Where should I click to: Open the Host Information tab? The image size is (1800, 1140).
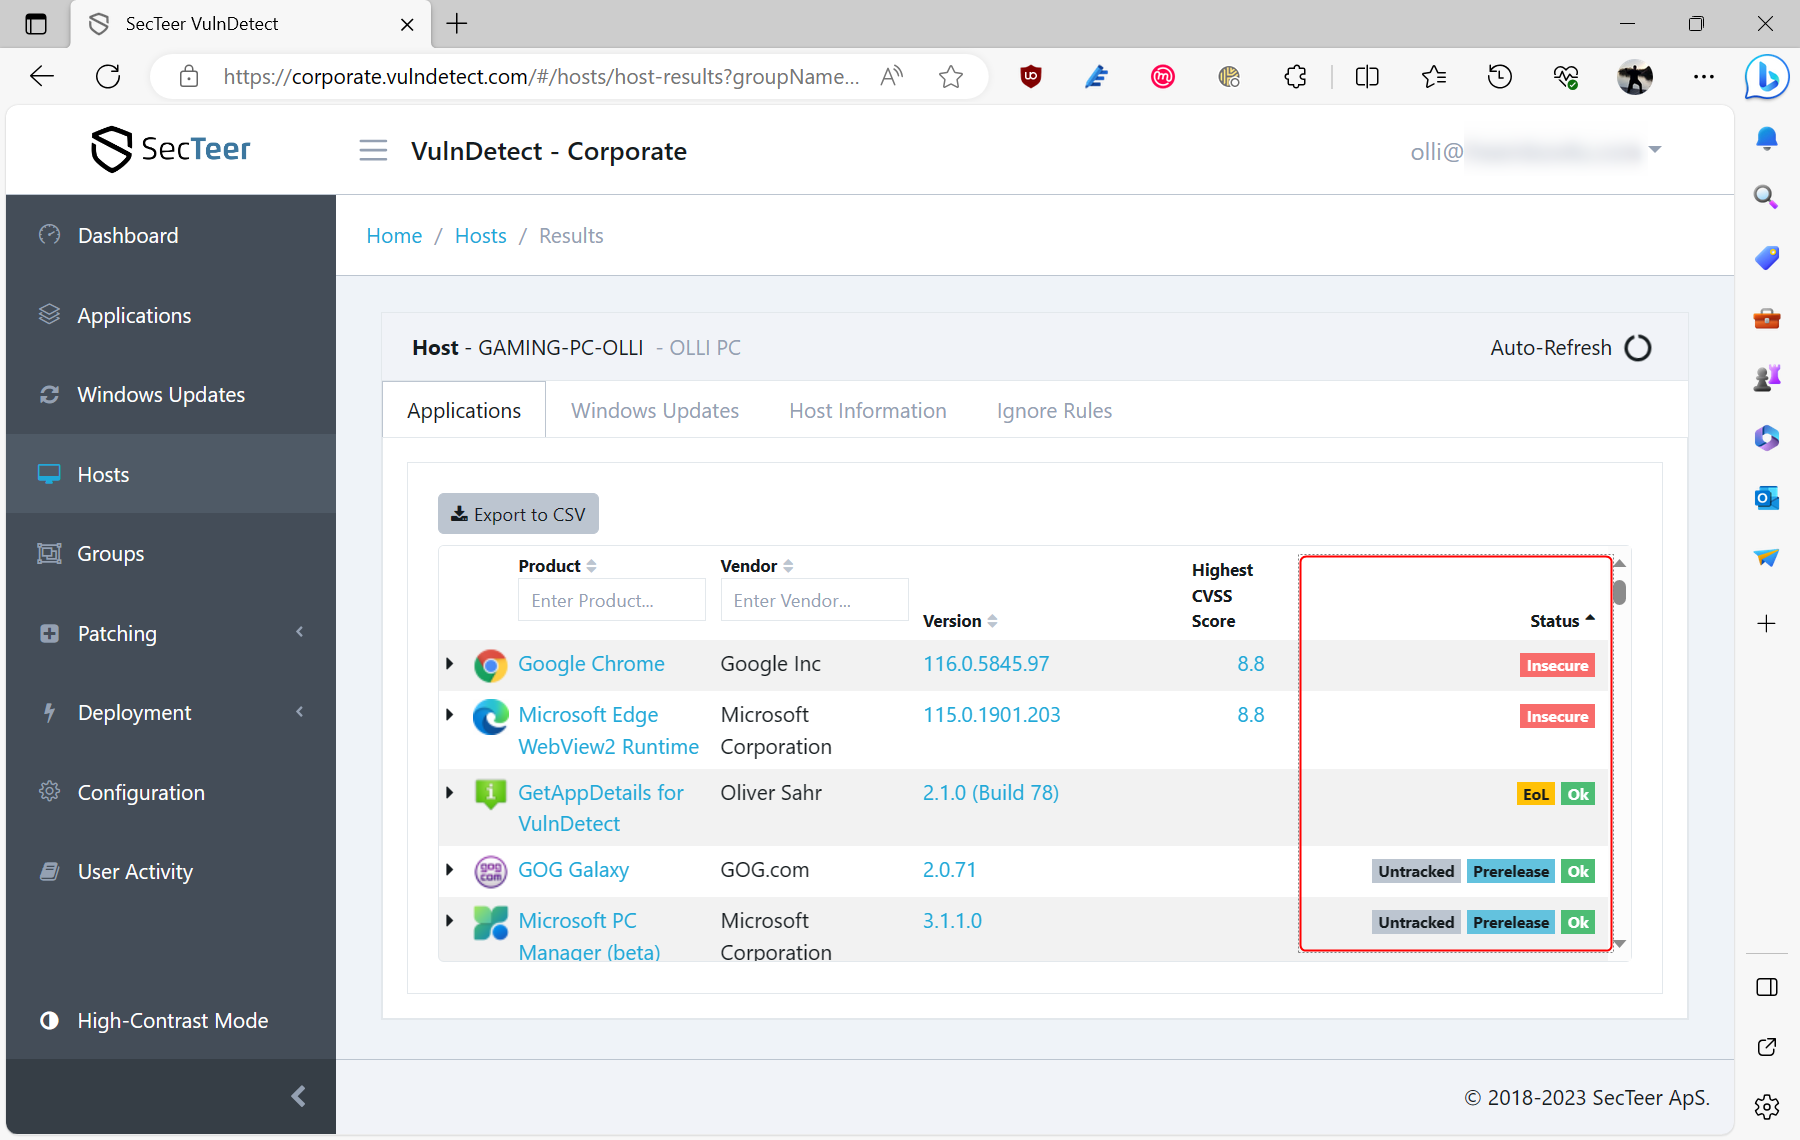tap(867, 411)
